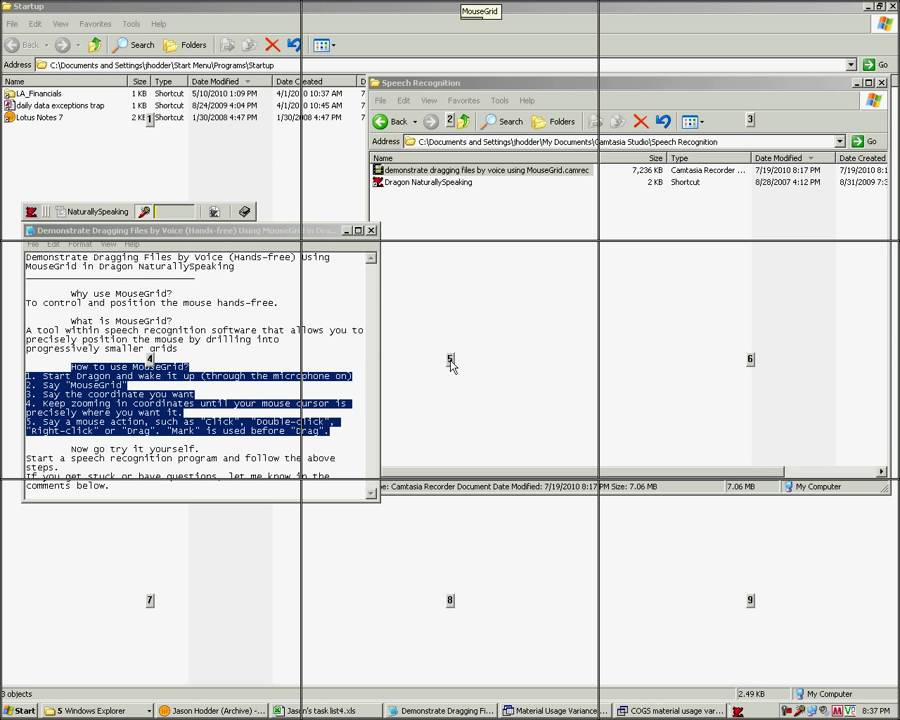Open View menu in Speech Recognition window
The image size is (900, 720).
click(429, 100)
